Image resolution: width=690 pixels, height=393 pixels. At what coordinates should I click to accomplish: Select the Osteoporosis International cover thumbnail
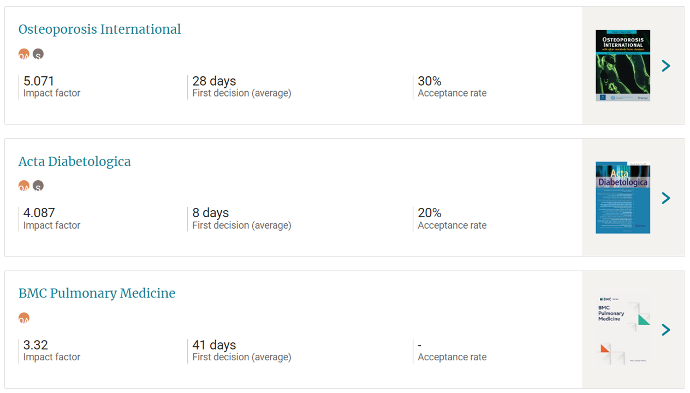point(623,66)
